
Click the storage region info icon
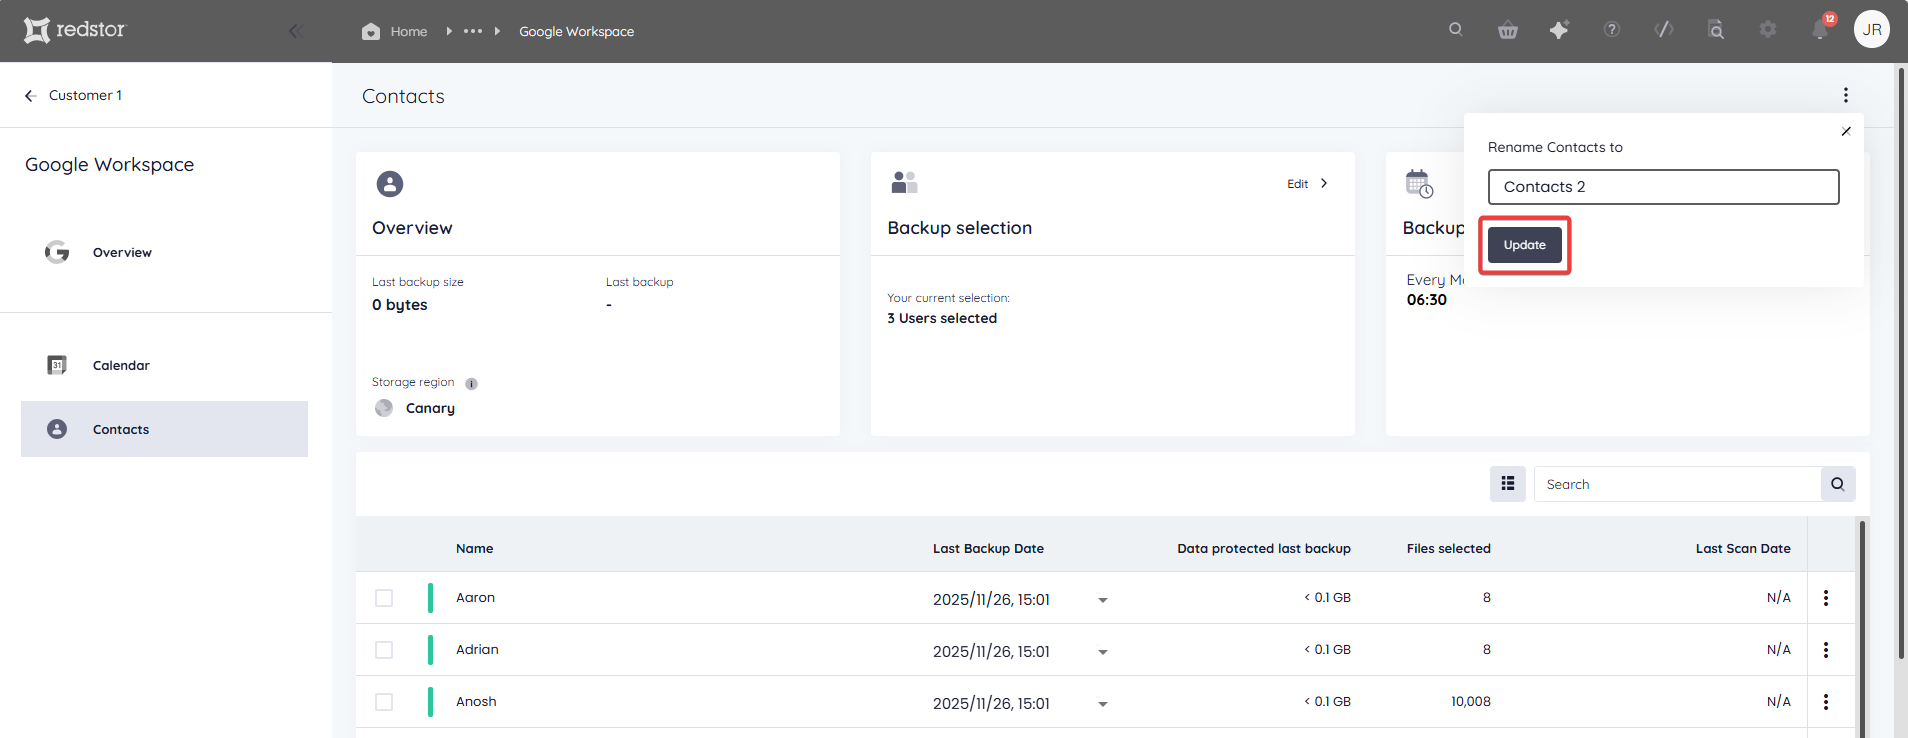pos(471,384)
